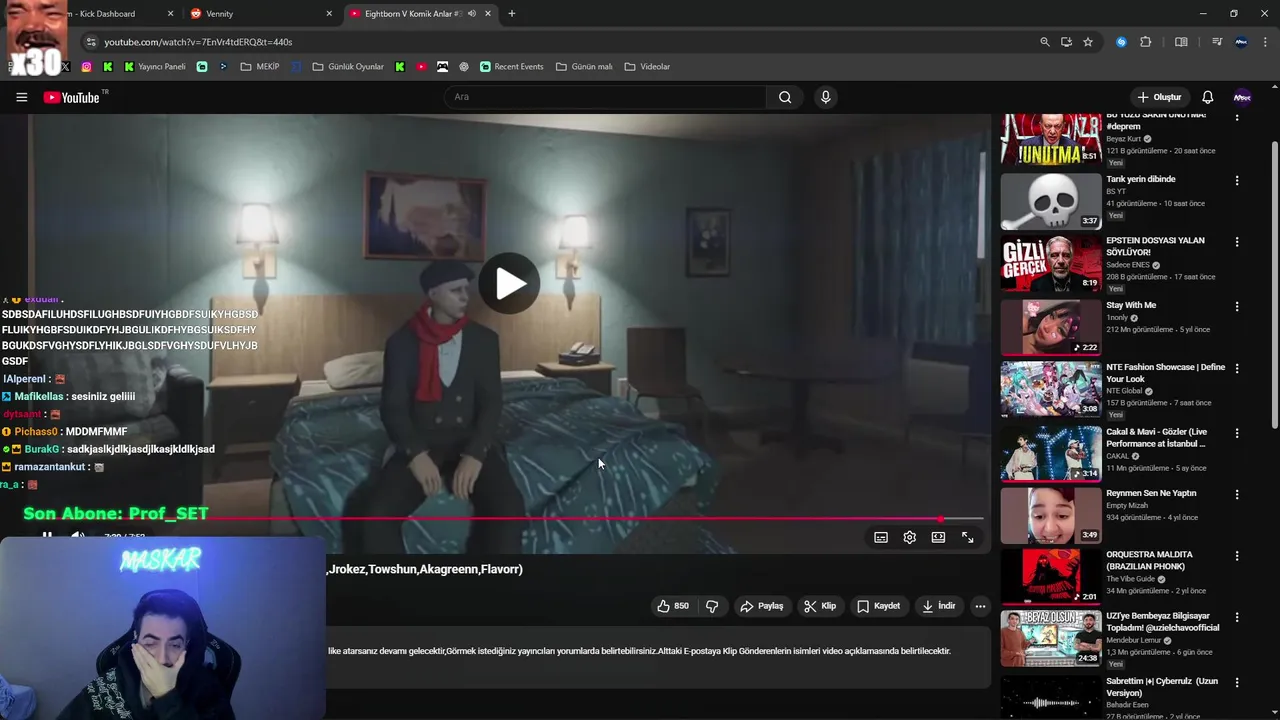Open video player settings gear
Screen dimensions: 1280x720
point(910,537)
